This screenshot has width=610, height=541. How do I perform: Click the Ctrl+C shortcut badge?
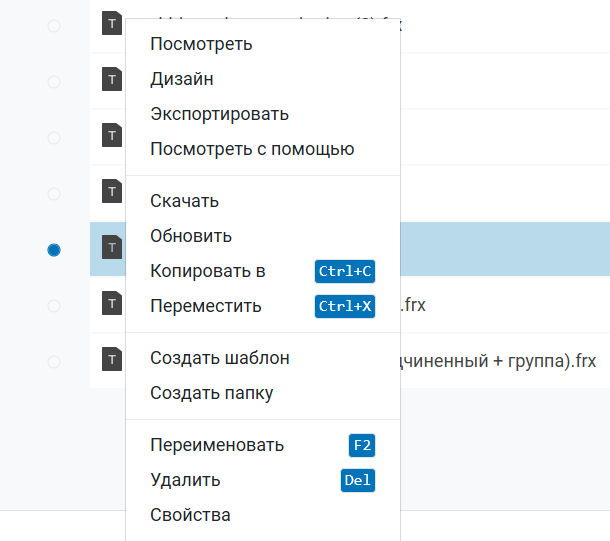(x=345, y=271)
